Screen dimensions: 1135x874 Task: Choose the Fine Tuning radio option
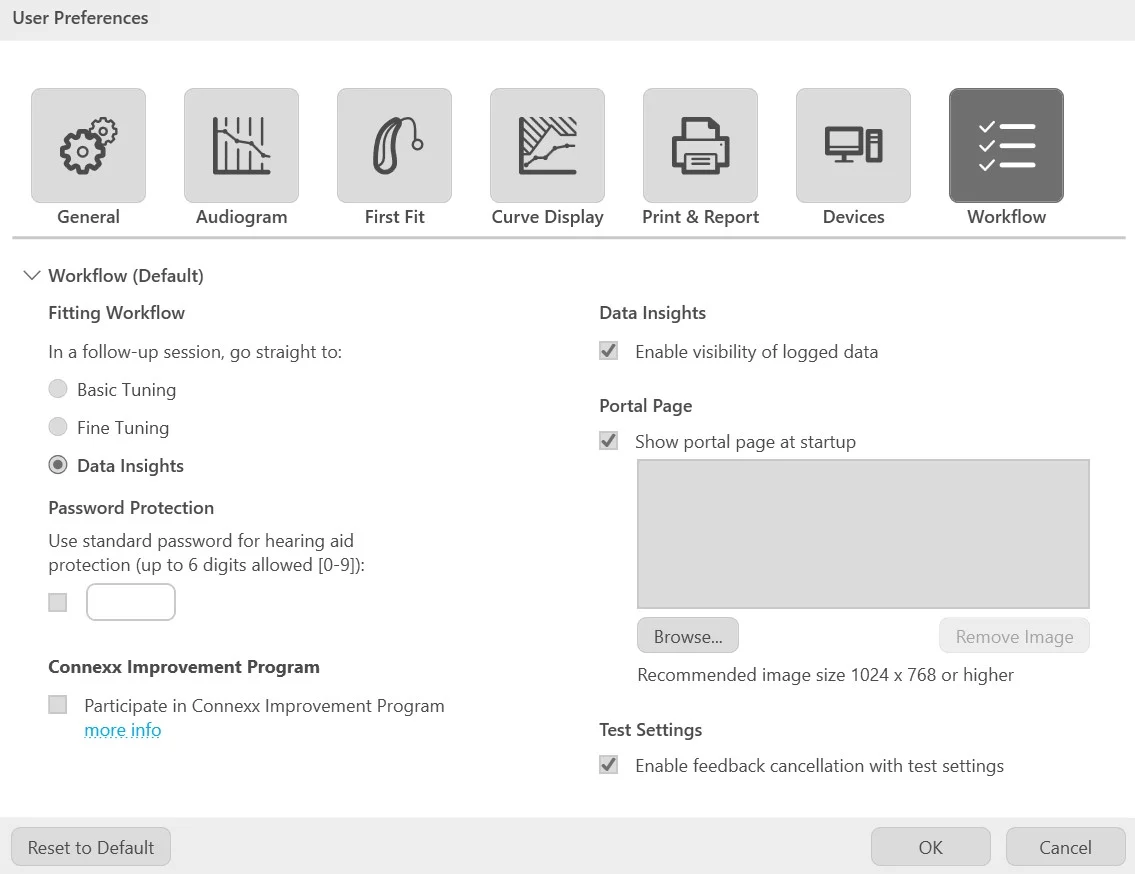tap(58, 427)
